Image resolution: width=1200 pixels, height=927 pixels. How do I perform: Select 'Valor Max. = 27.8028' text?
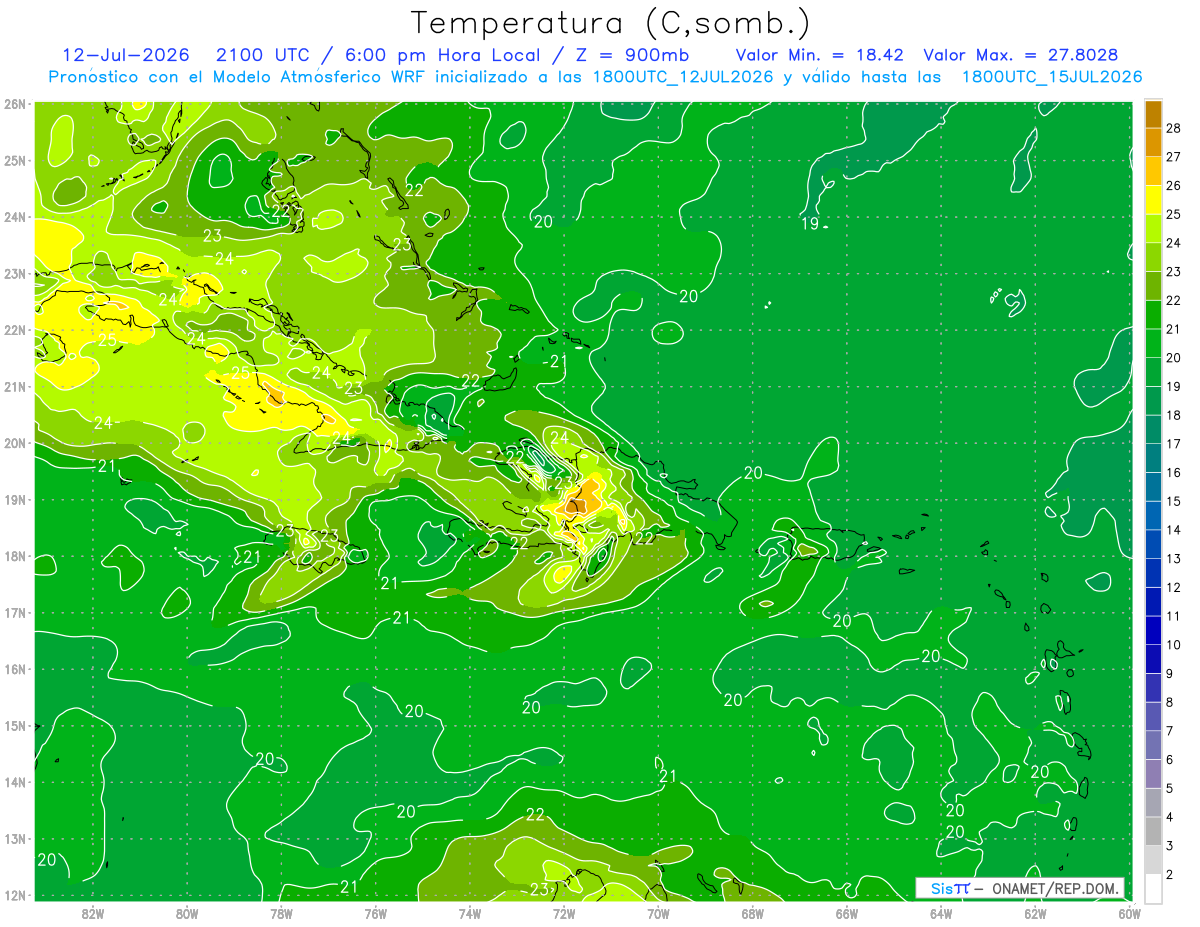[x=1021, y=55]
